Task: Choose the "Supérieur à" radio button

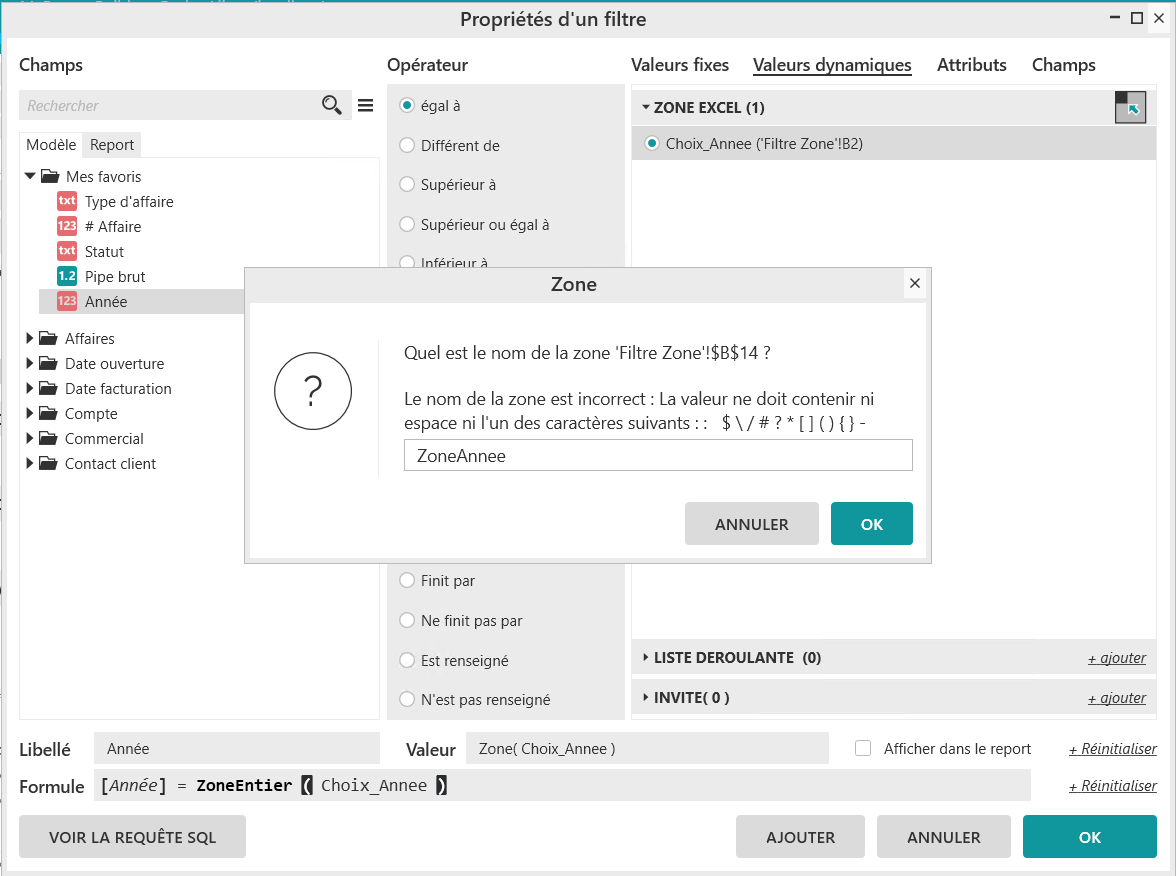Action: click(407, 185)
